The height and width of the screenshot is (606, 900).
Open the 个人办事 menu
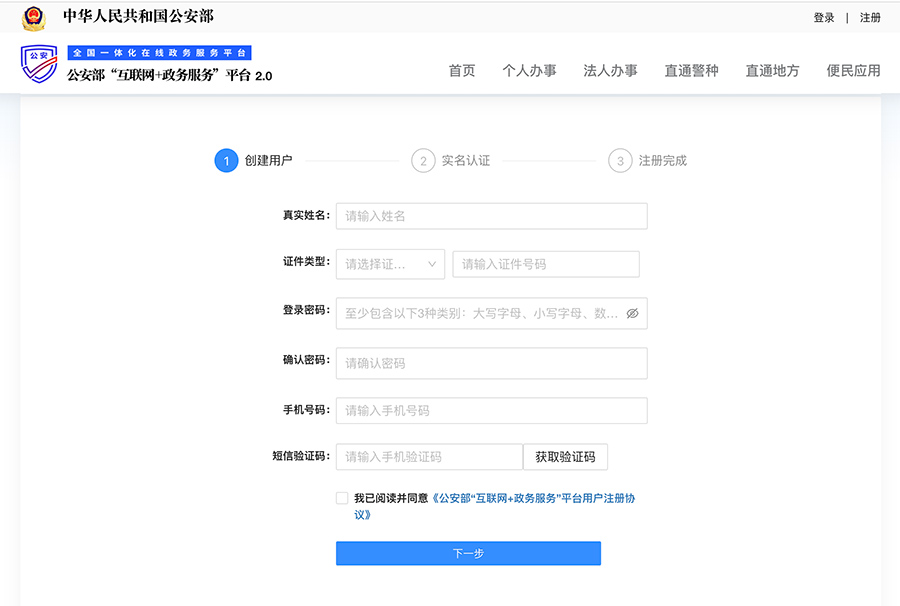(529, 71)
